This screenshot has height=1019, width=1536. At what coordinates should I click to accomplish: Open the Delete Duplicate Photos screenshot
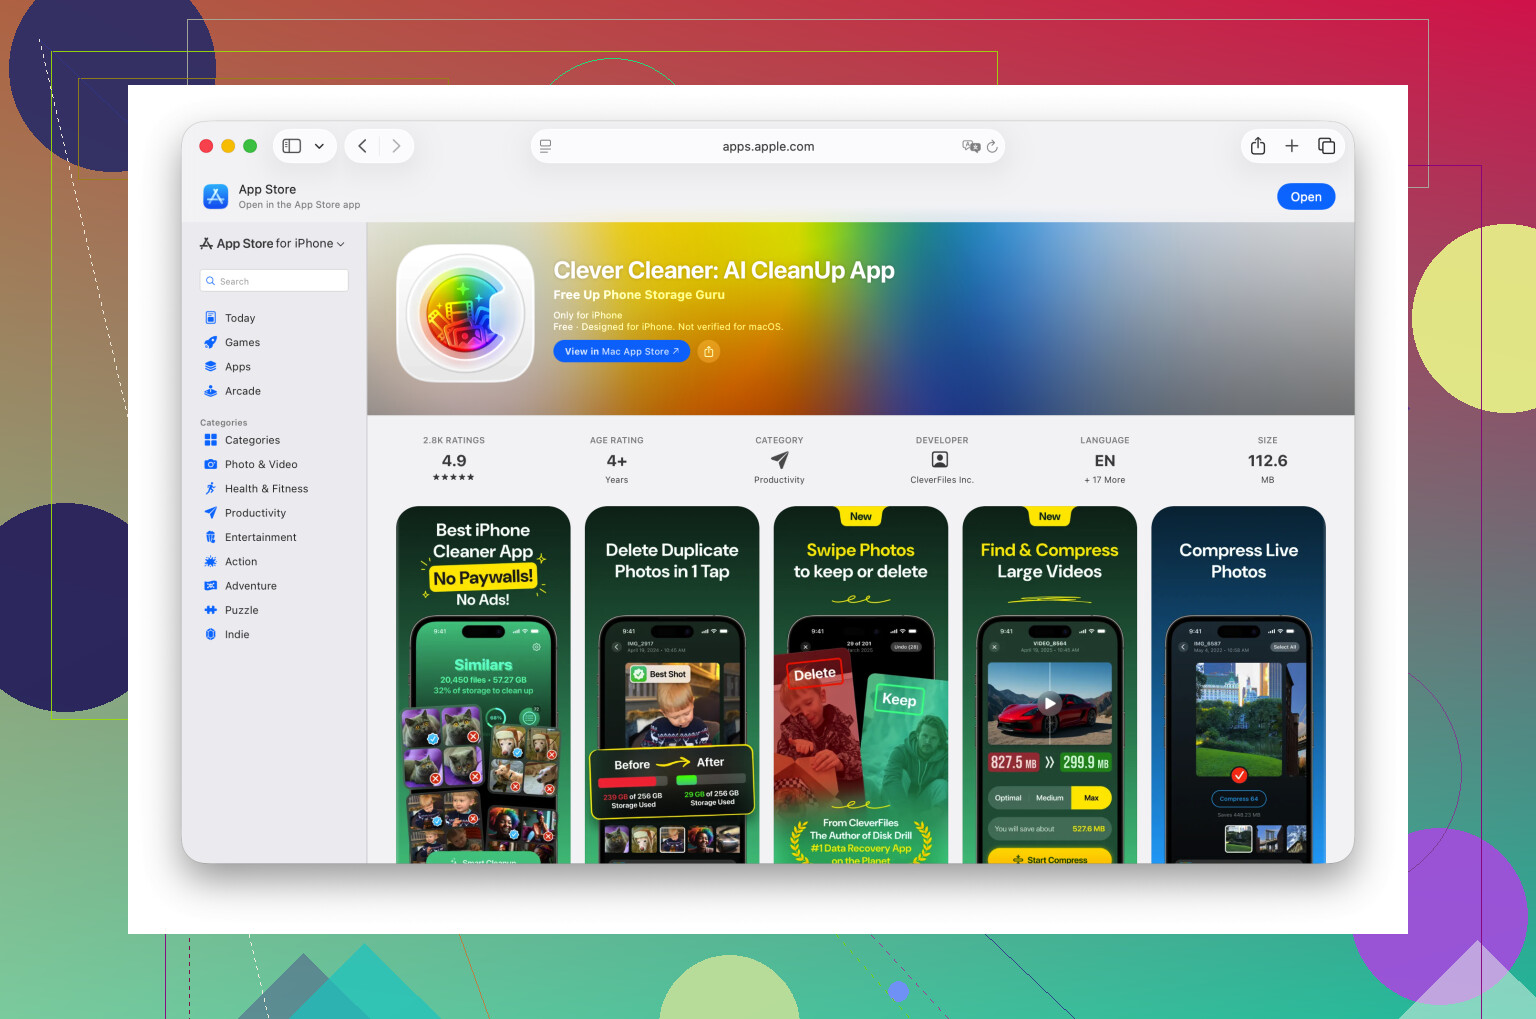pyautogui.click(x=672, y=685)
